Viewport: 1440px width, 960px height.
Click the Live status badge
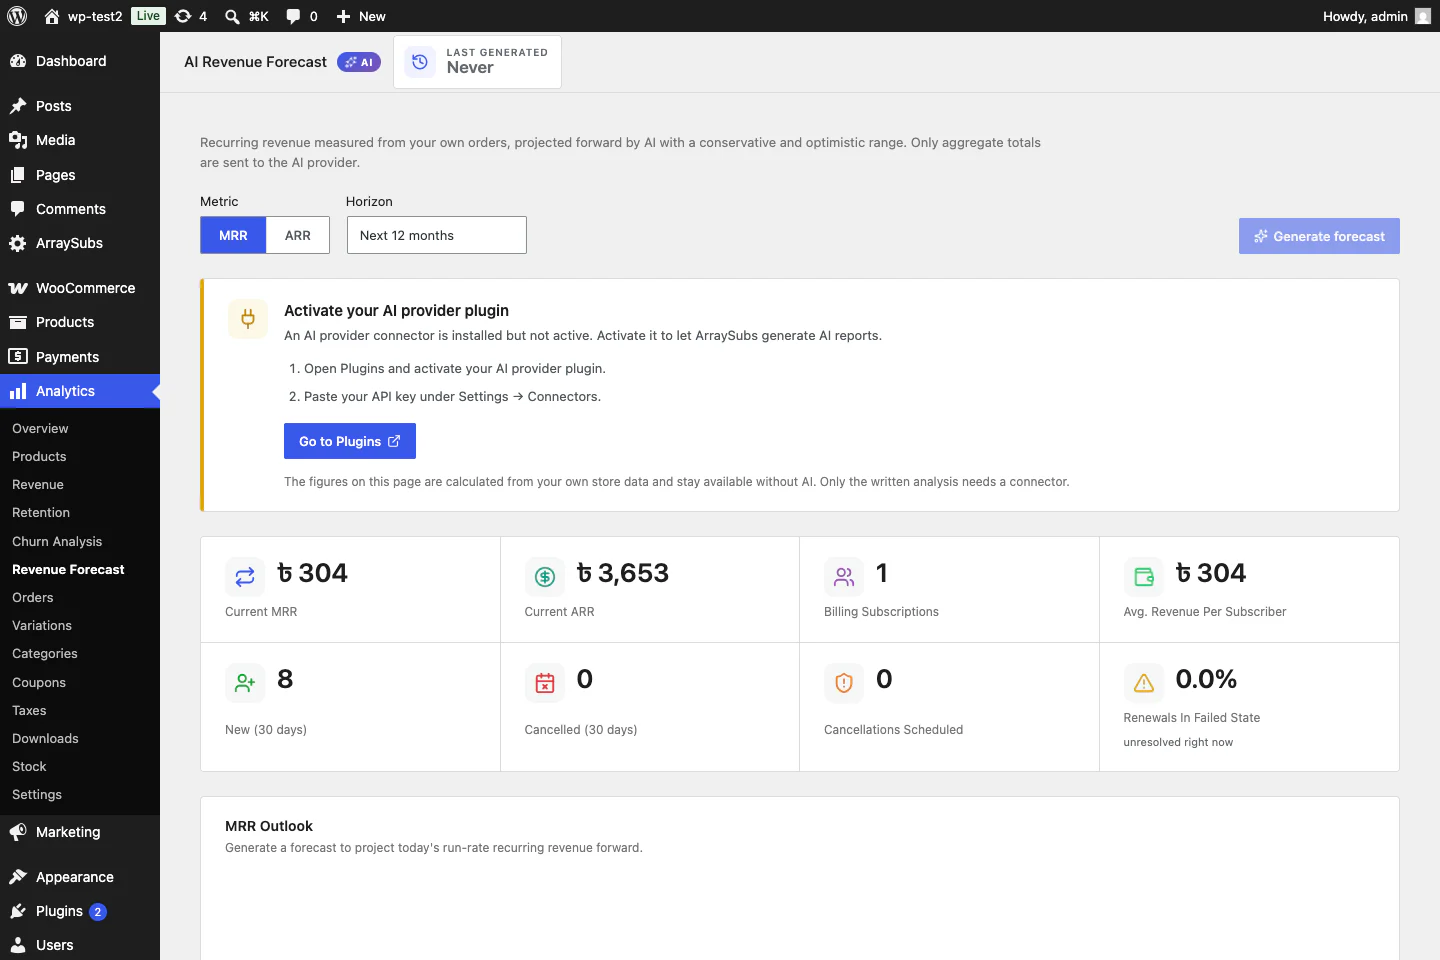[148, 16]
